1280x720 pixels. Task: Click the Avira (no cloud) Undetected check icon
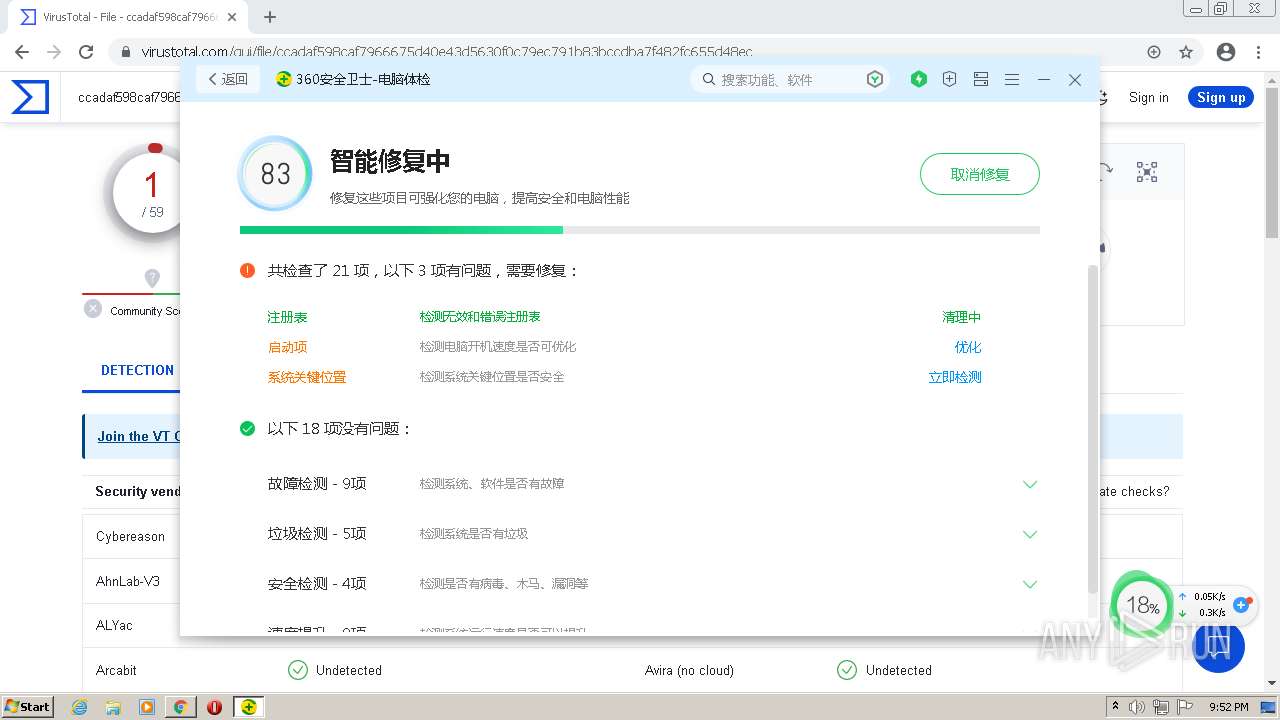[x=847, y=670]
